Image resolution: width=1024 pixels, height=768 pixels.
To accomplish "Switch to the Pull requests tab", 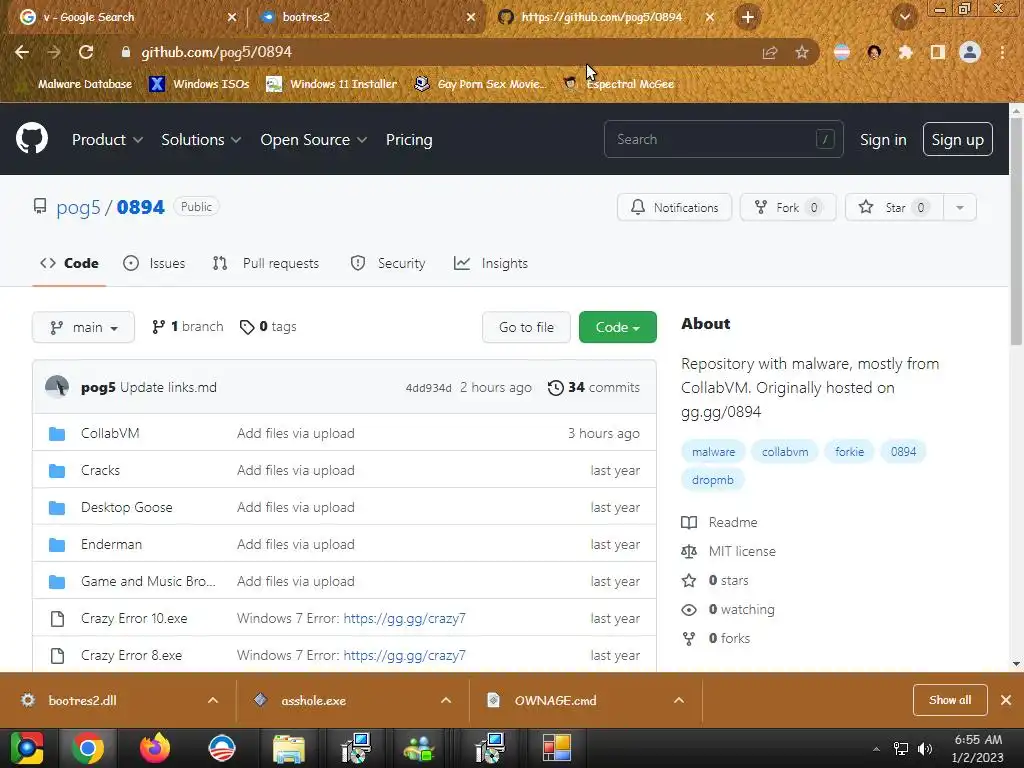I will 266,263.
